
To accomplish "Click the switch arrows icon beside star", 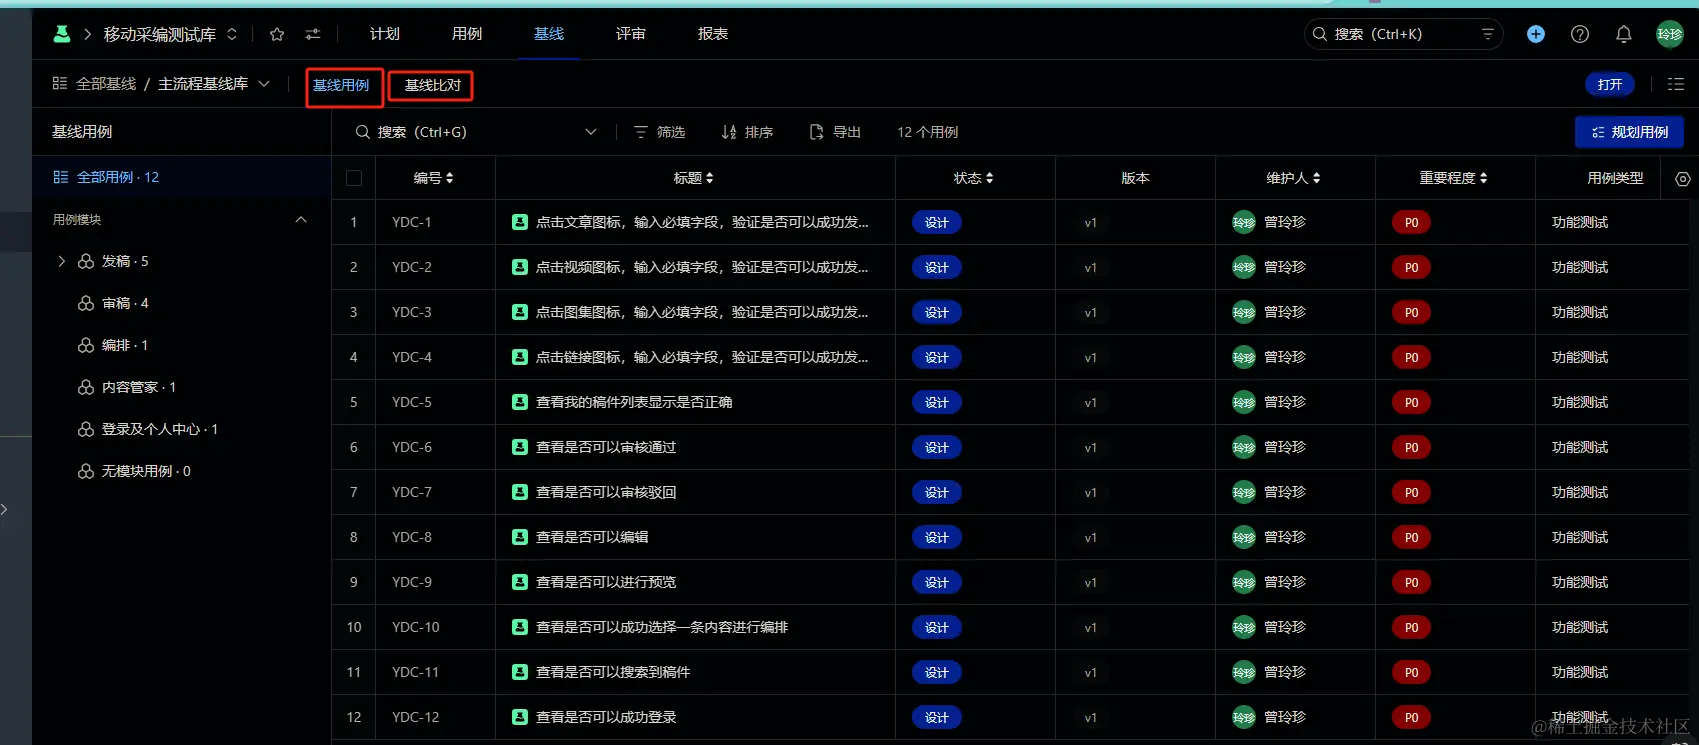I will pos(313,34).
